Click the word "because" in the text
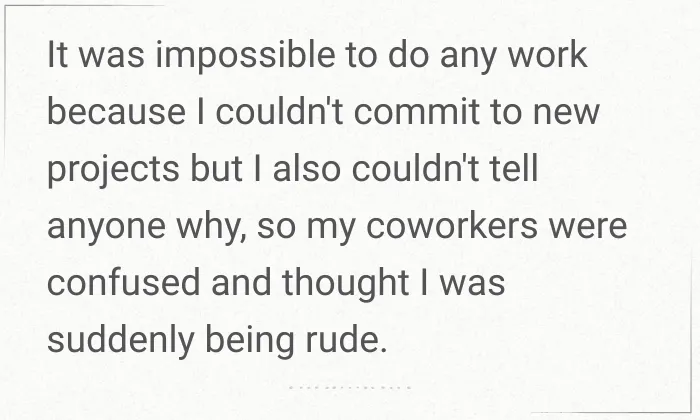This screenshot has height=420, width=700. [117, 111]
